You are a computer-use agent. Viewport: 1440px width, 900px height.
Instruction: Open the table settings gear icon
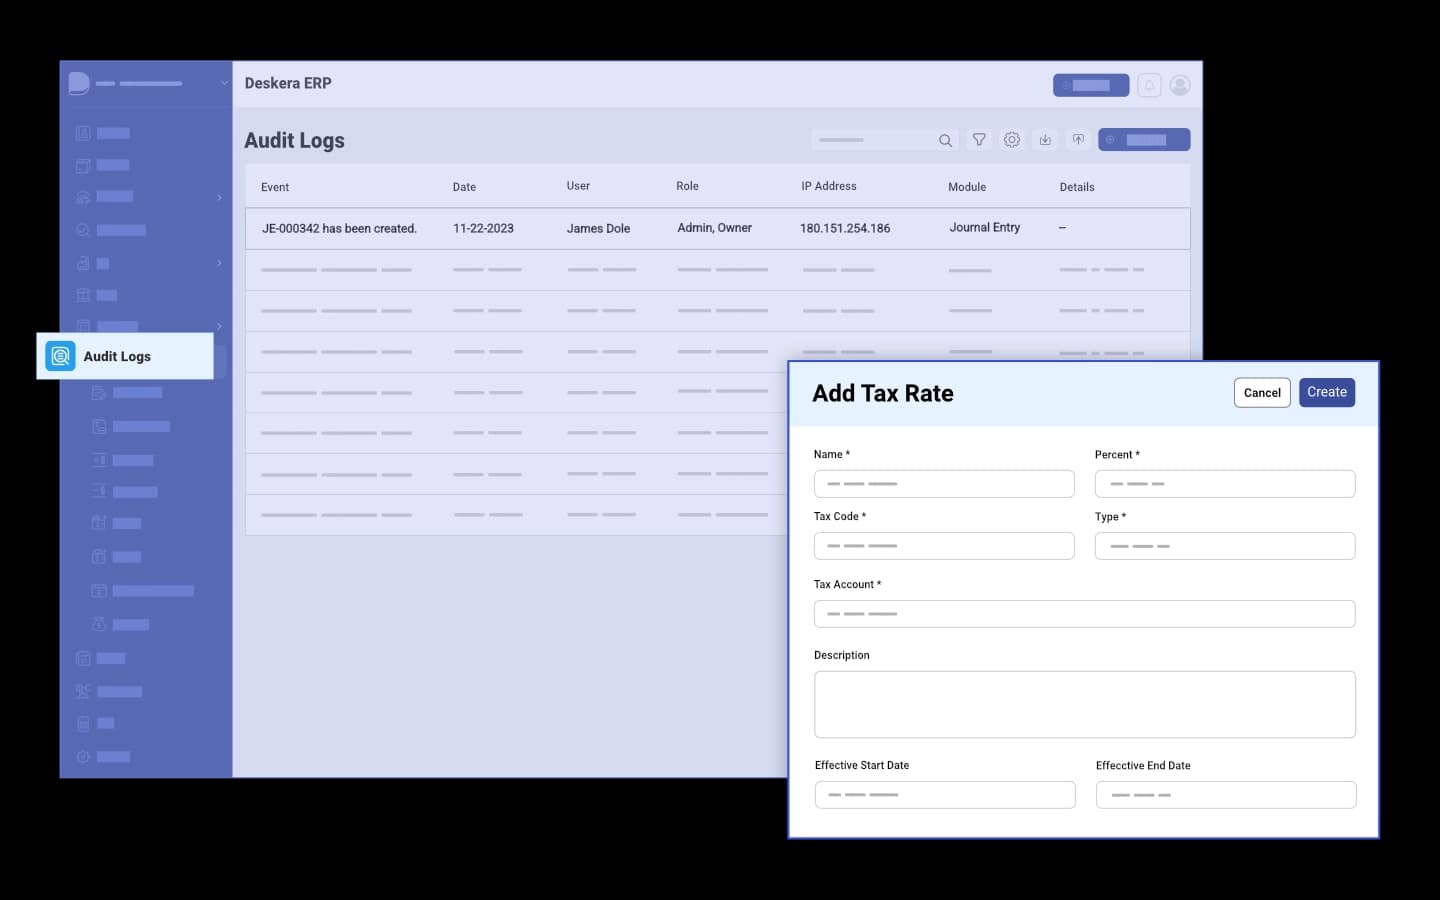1012,140
